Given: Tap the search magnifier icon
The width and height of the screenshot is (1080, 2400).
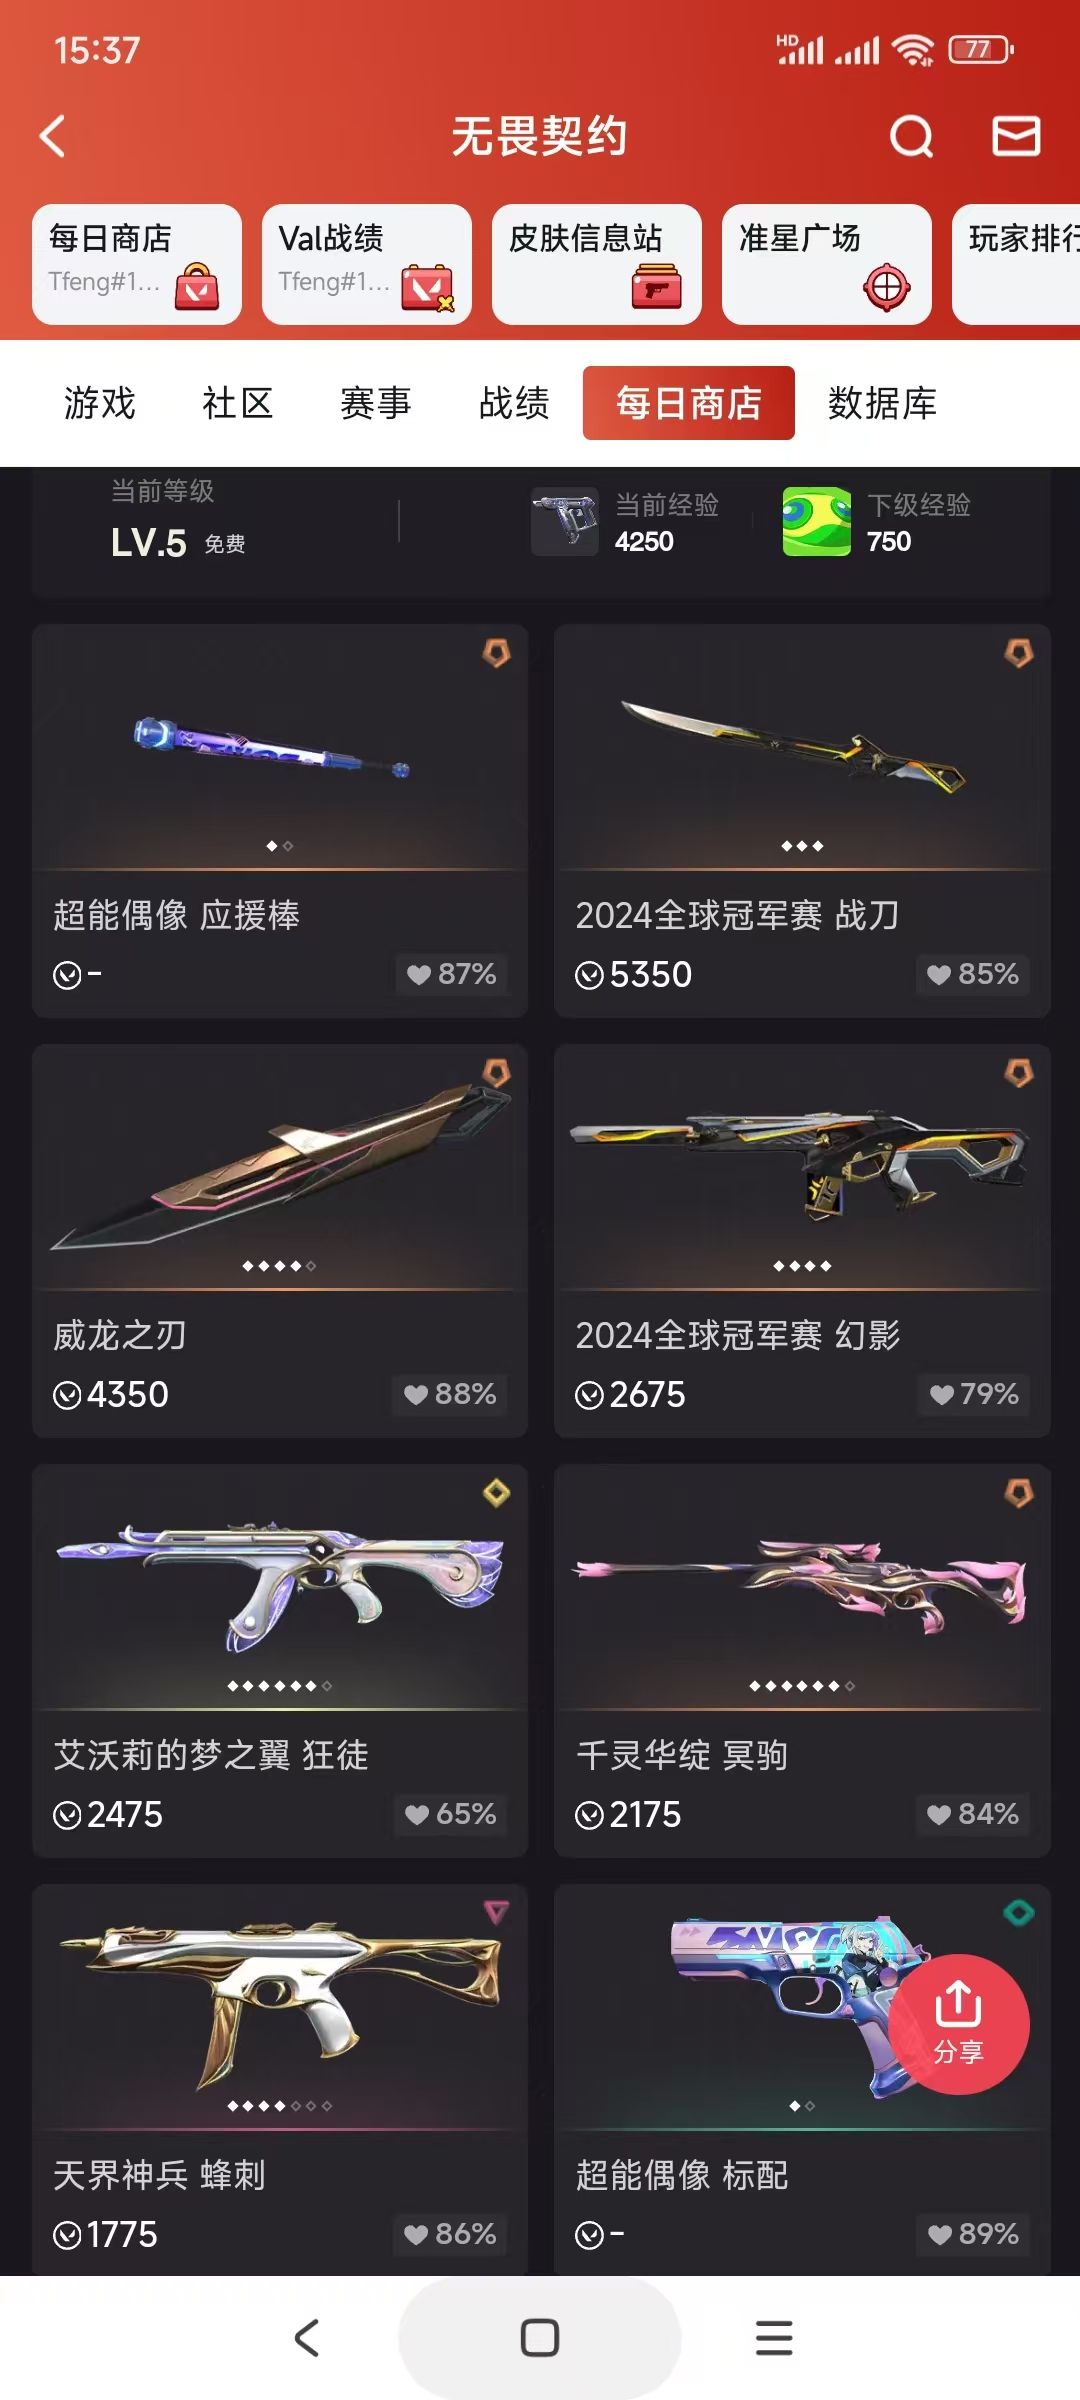Looking at the screenshot, I should point(911,136).
